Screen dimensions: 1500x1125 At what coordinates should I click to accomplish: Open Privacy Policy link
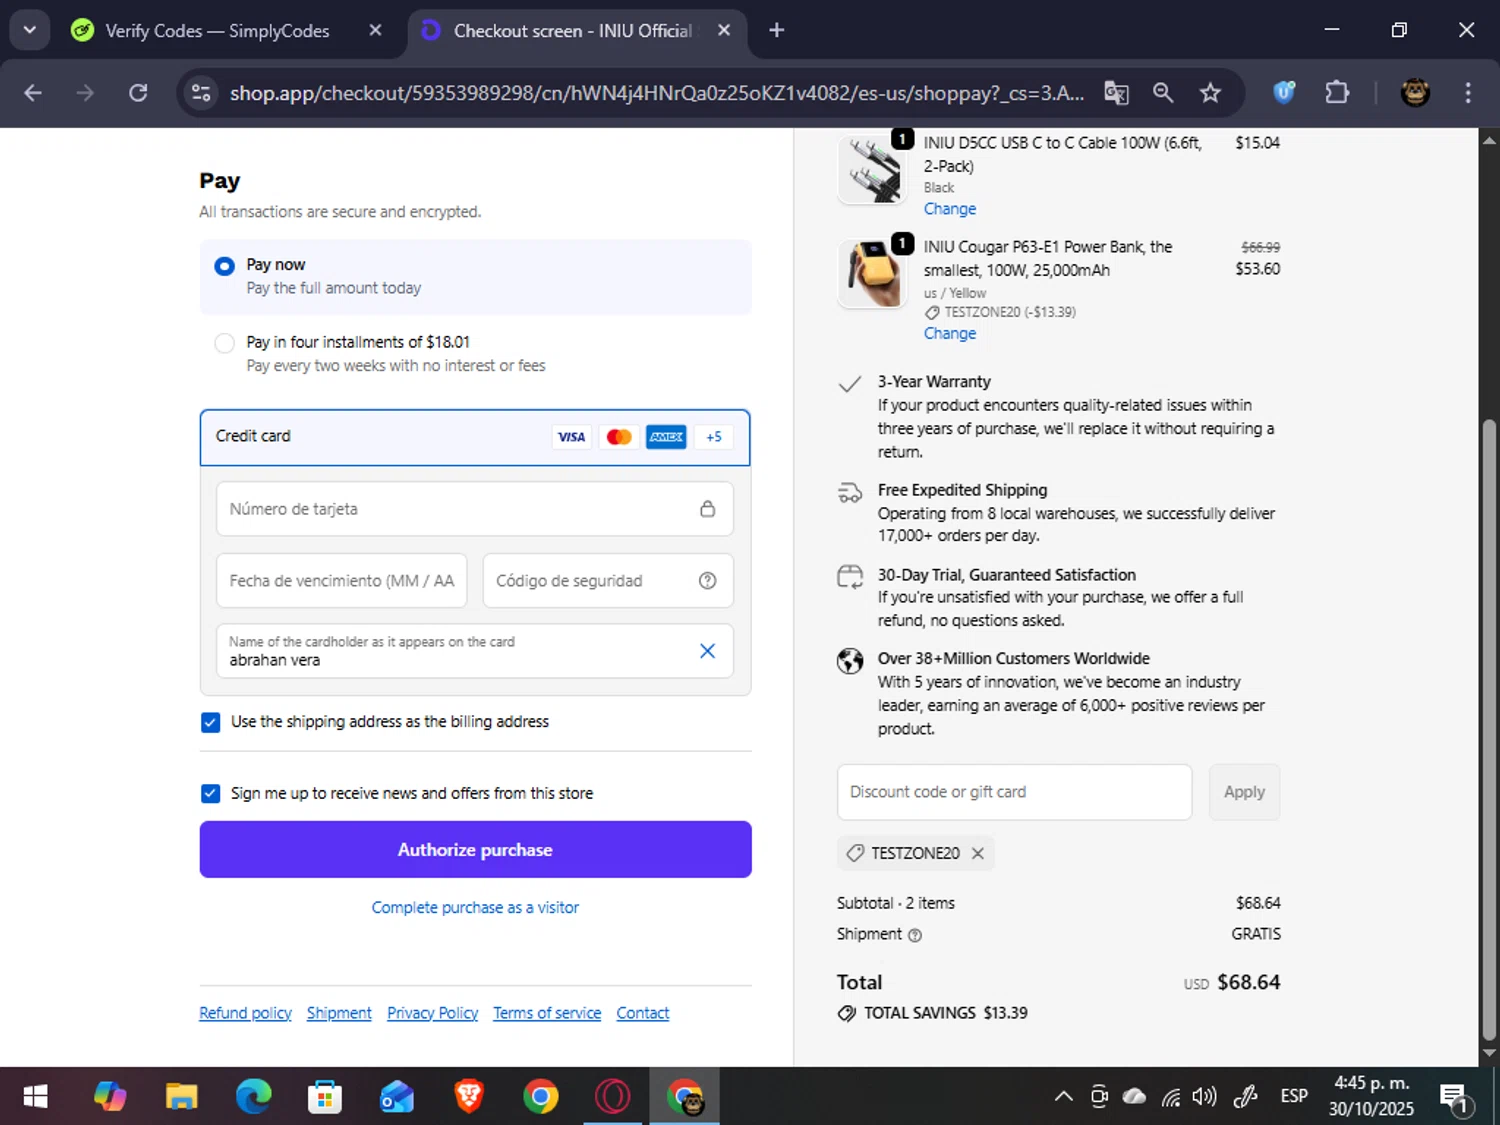(432, 1013)
